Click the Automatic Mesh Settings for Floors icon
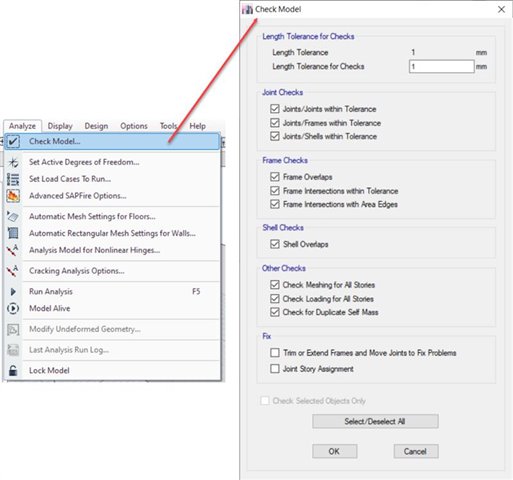The height and width of the screenshot is (480, 513). point(13,216)
